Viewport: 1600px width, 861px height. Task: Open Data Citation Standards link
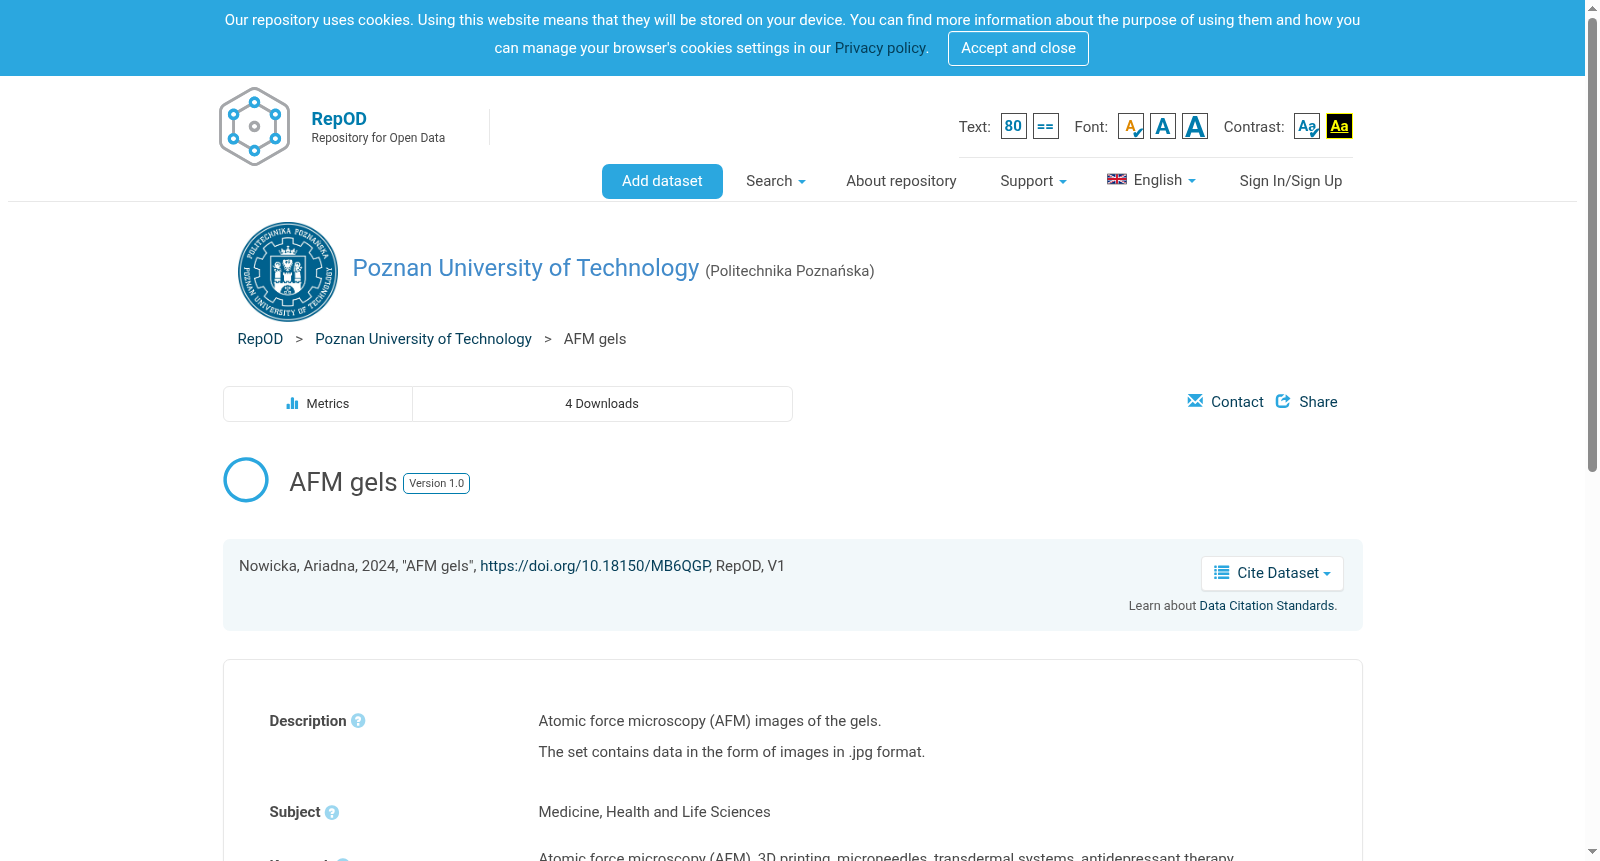(1267, 606)
